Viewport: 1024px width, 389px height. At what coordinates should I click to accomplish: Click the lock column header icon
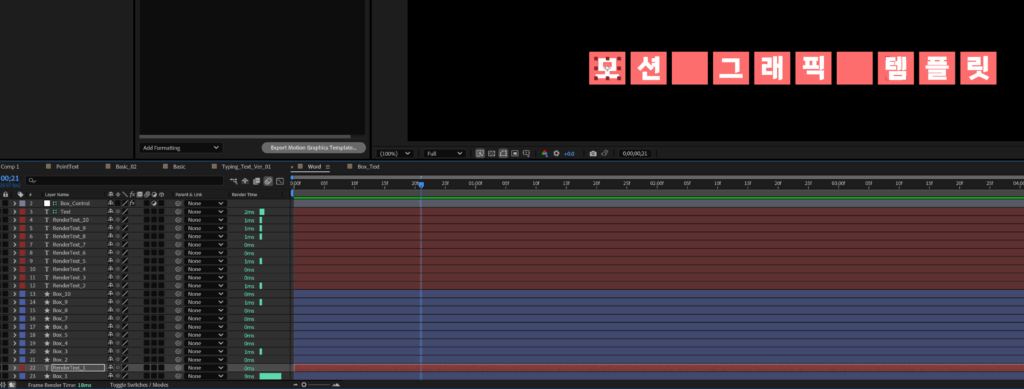pos(5,194)
